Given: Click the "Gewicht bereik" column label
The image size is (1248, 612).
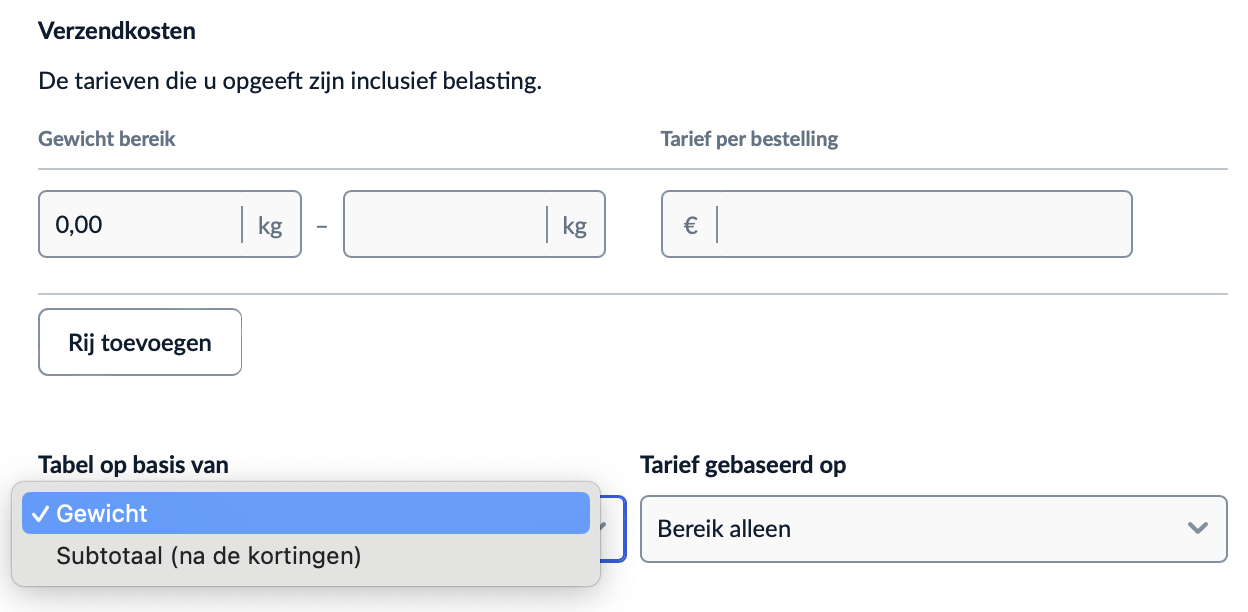Looking at the screenshot, I should pos(107,139).
